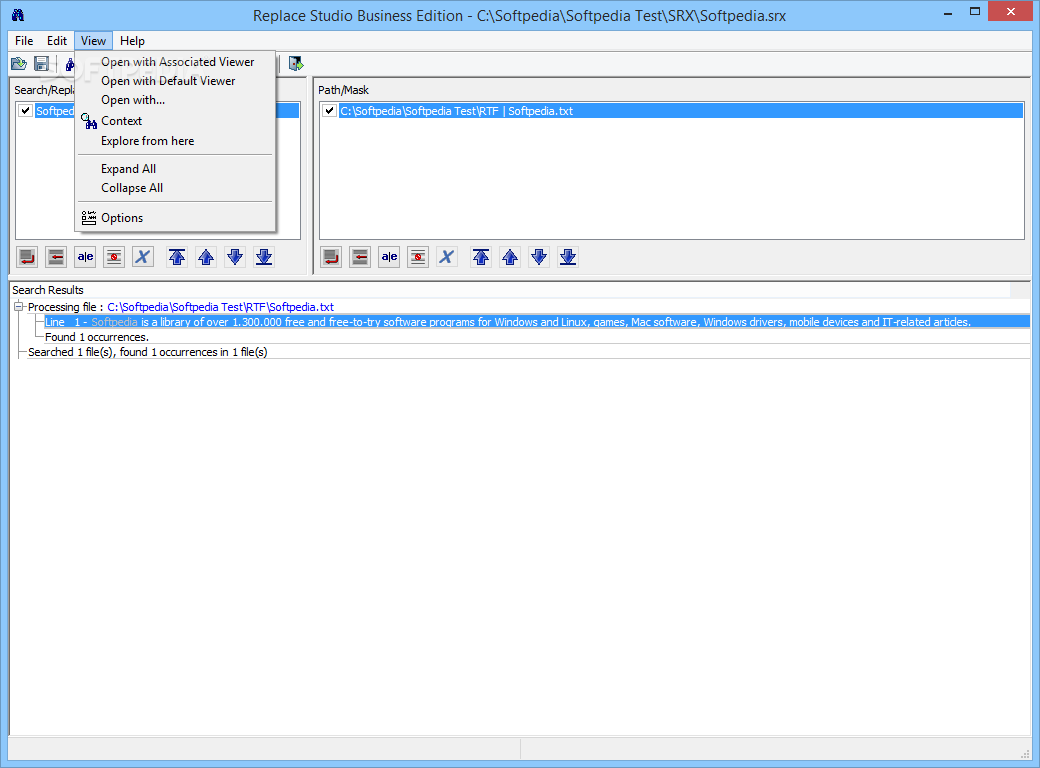Open the Help menu

pyautogui.click(x=132, y=40)
